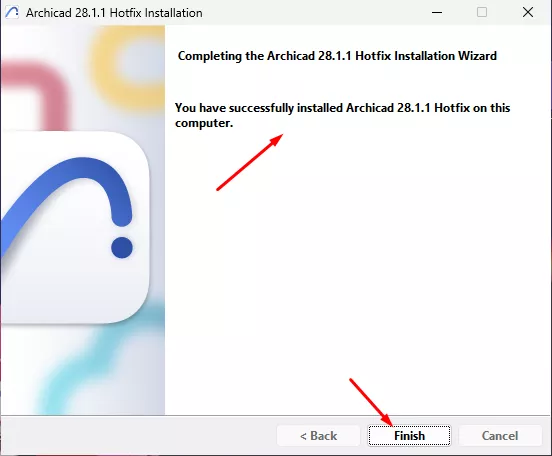Click Finish to complete the installation
The image size is (552, 456).
coord(409,436)
